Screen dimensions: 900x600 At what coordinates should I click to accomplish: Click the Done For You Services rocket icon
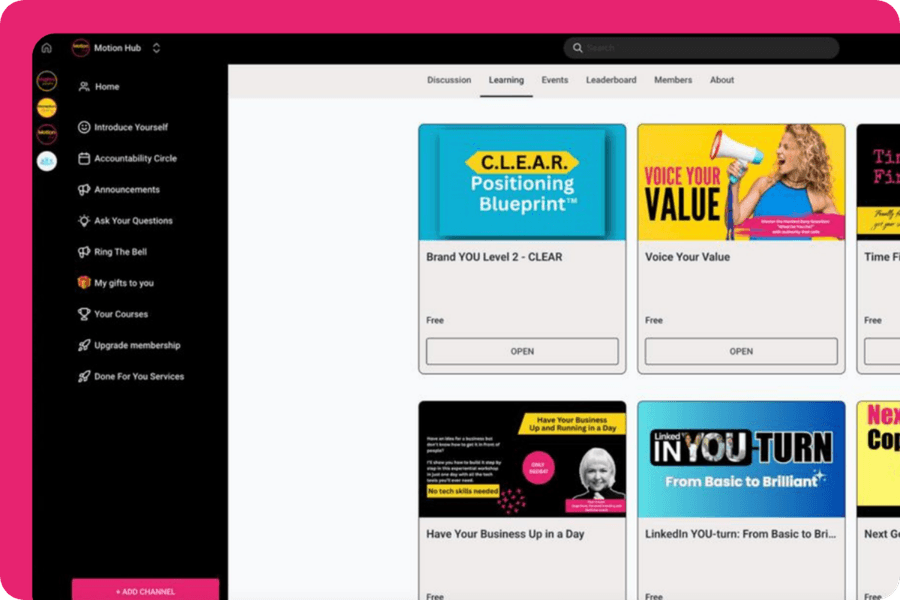tap(84, 376)
